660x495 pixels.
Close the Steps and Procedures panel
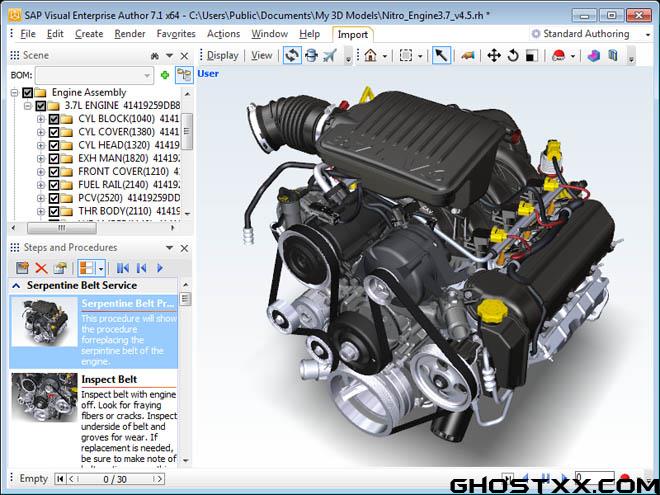(184, 248)
